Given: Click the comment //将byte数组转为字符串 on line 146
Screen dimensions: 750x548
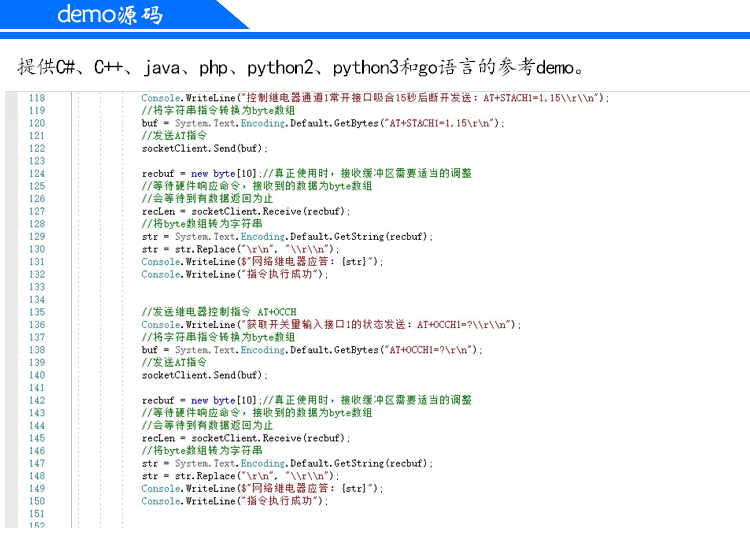Looking at the screenshot, I should [x=202, y=451].
